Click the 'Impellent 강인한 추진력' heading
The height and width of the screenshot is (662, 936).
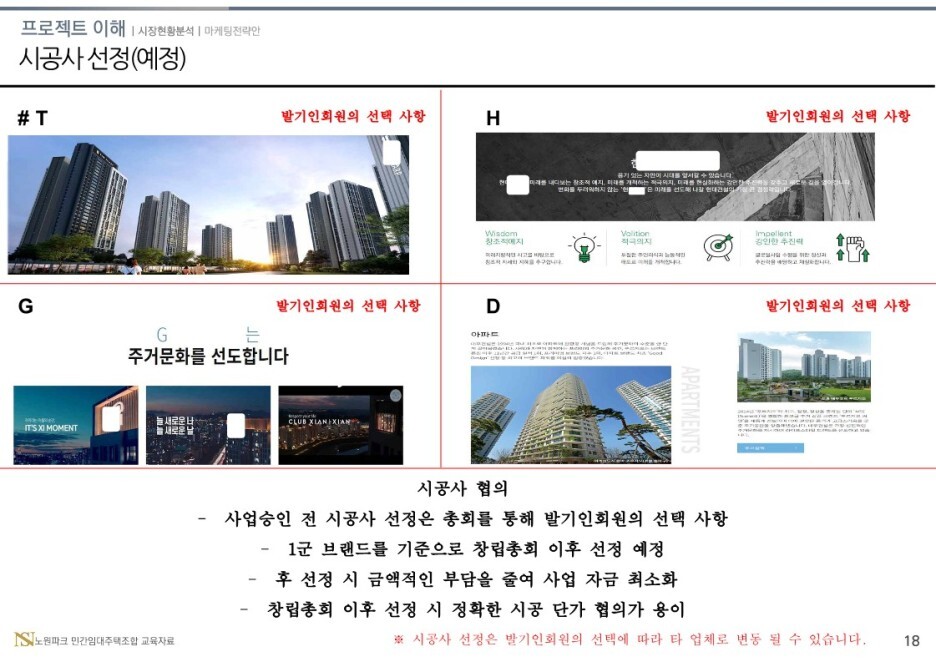pyautogui.click(x=778, y=238)
